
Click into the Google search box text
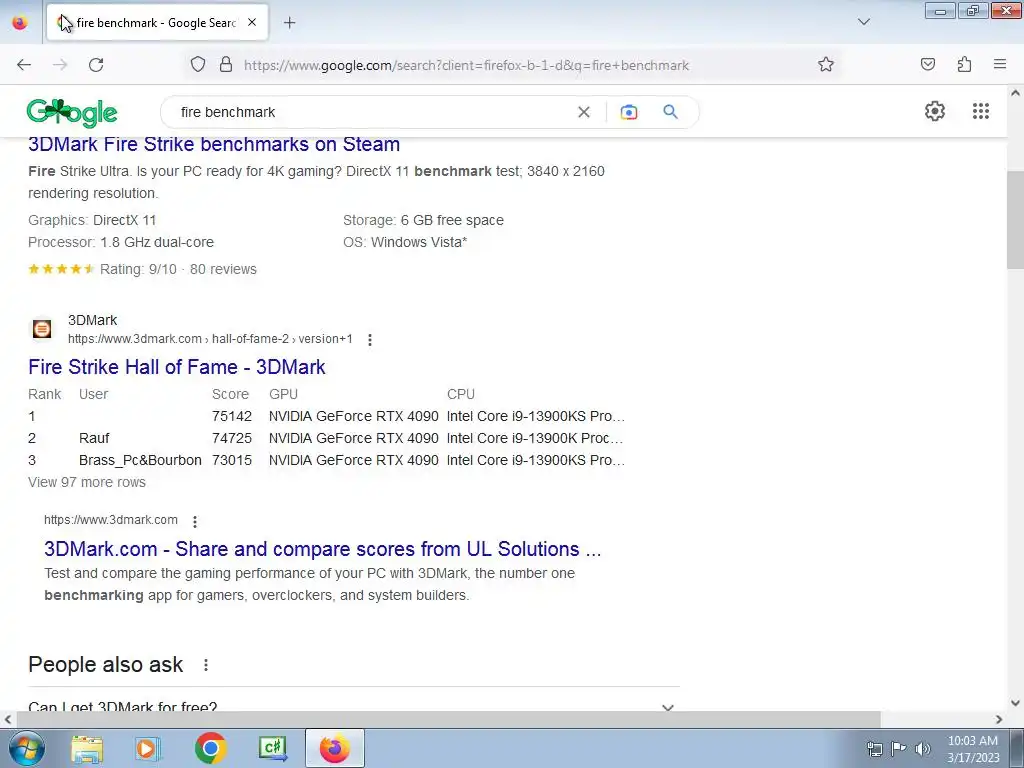pyautogui.click(x=228, y=112)
